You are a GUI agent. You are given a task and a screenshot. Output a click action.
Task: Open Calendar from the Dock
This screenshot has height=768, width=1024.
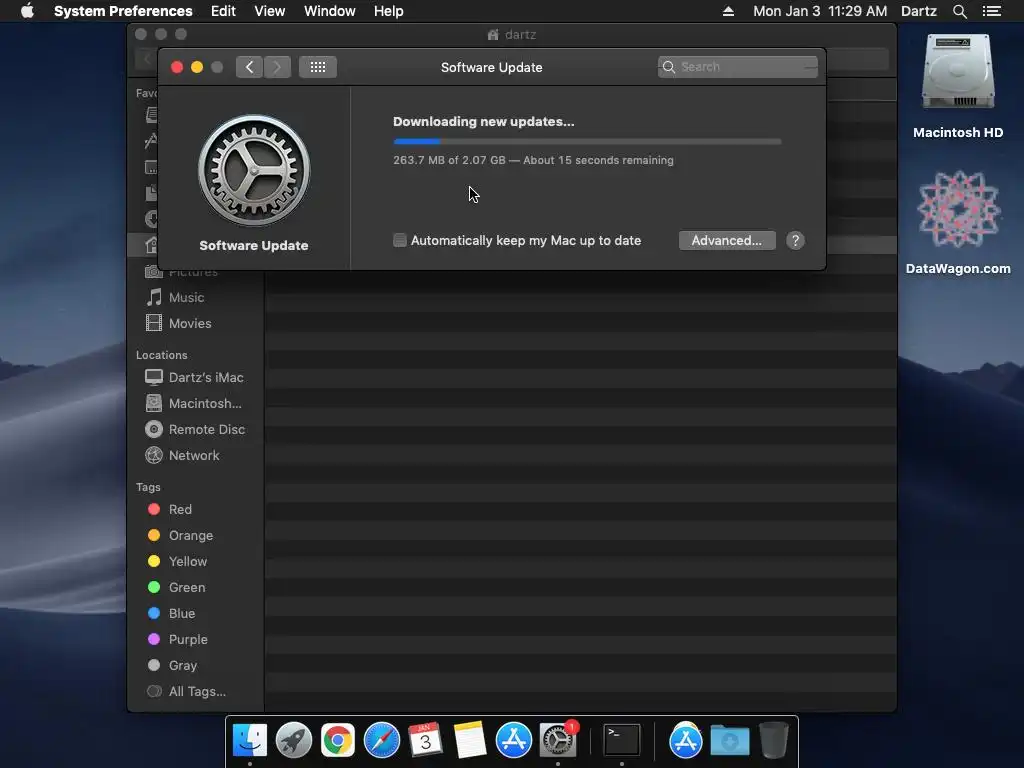(425, 740)
